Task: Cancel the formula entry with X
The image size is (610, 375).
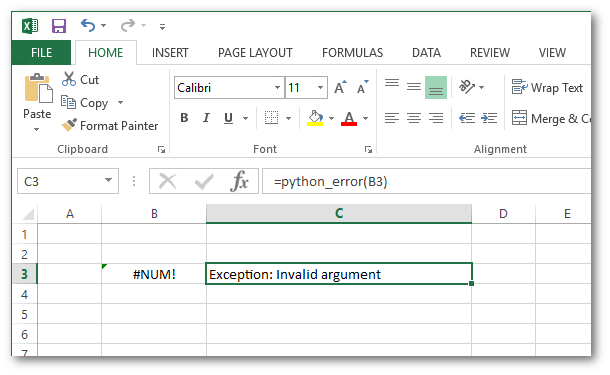Action: 168,181
